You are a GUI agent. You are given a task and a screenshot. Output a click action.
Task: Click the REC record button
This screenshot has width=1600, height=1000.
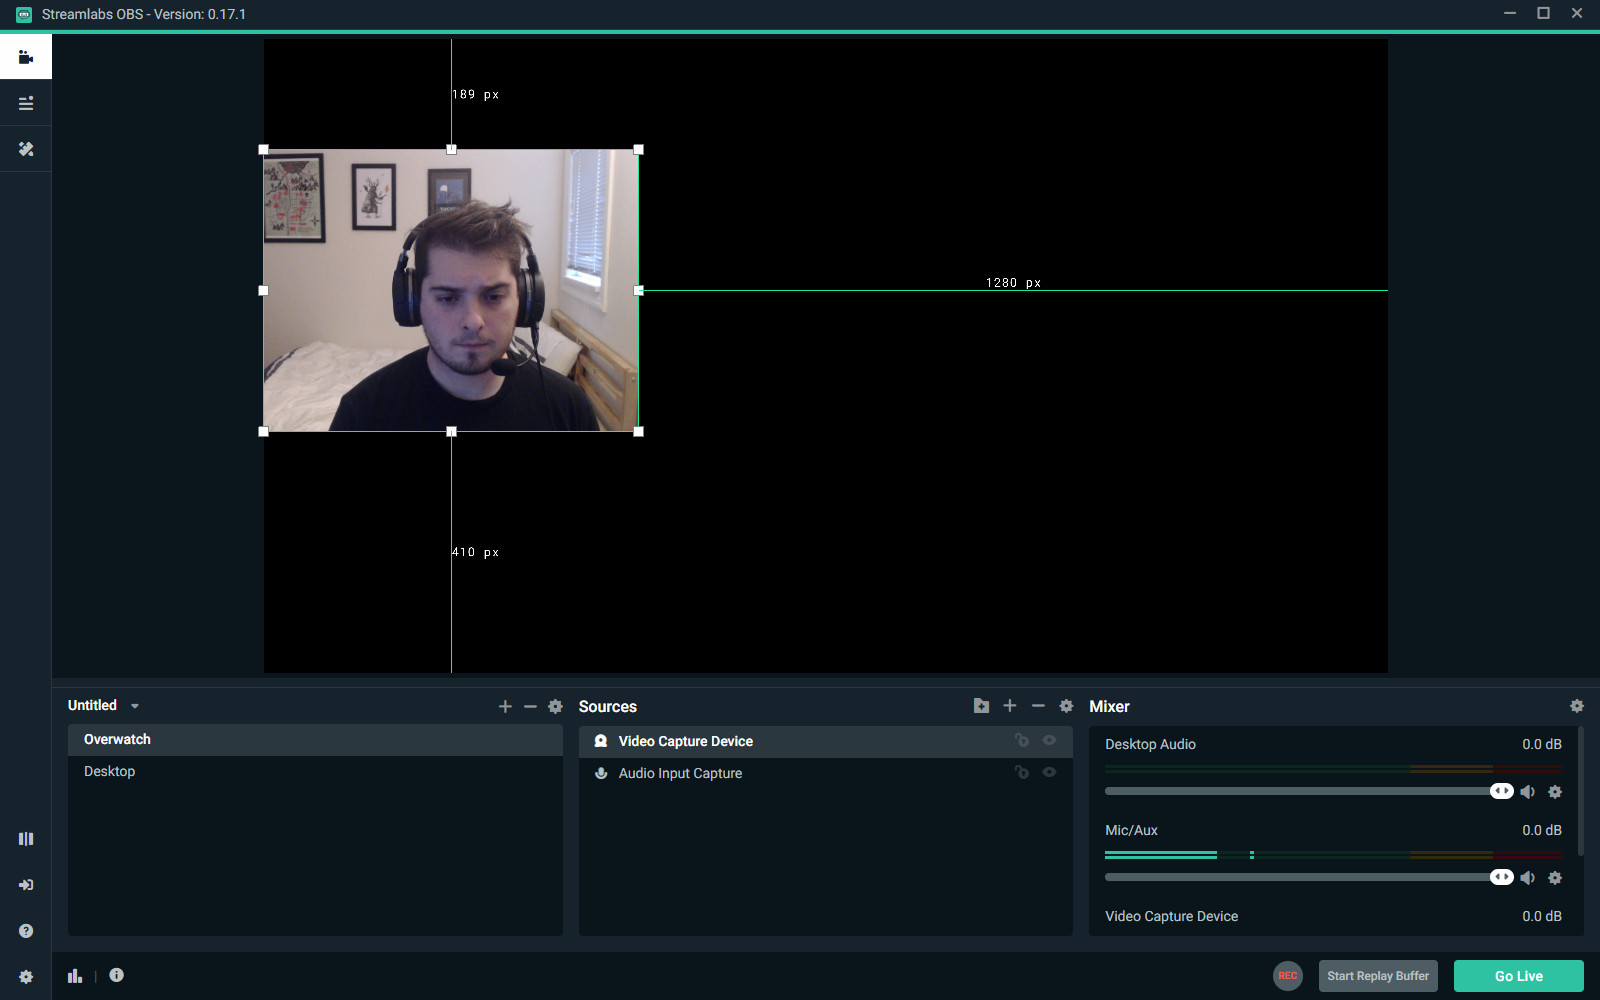point(1288,976)
